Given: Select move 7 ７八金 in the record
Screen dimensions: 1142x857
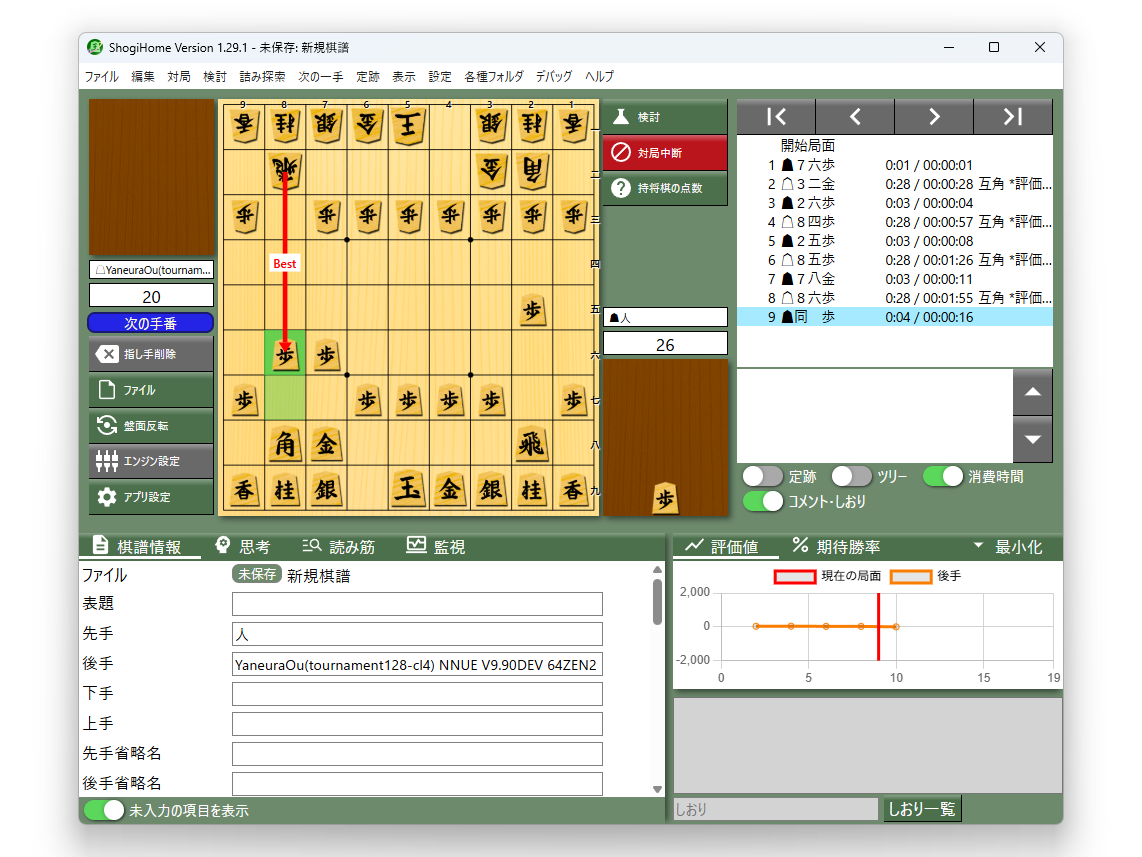Looking at the screenshot, I should (894, 278).
